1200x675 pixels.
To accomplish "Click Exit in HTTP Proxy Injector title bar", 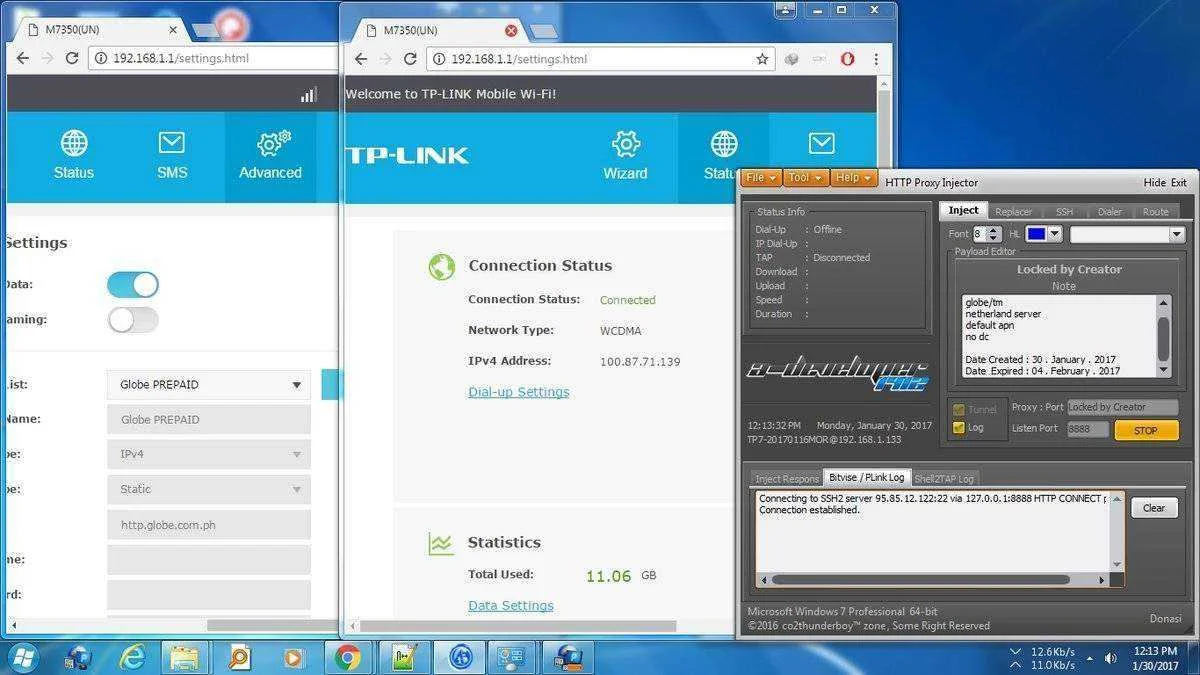I will click(1179, 183).
